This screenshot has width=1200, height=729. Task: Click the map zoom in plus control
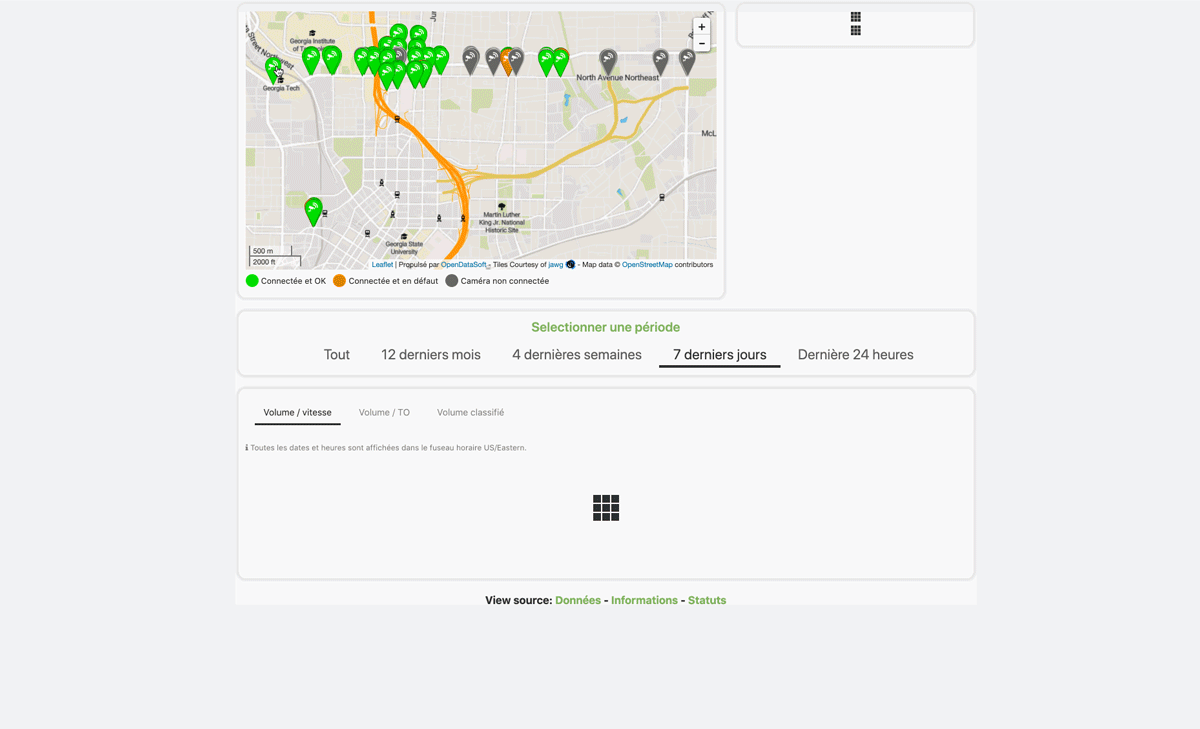[x=701, y=26]
